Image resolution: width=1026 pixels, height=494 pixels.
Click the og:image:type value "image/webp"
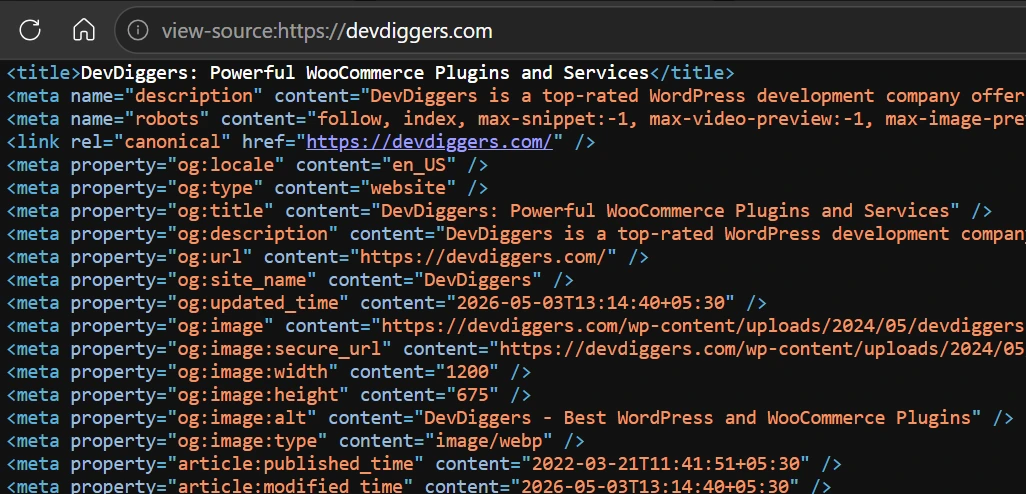[488, 441]
